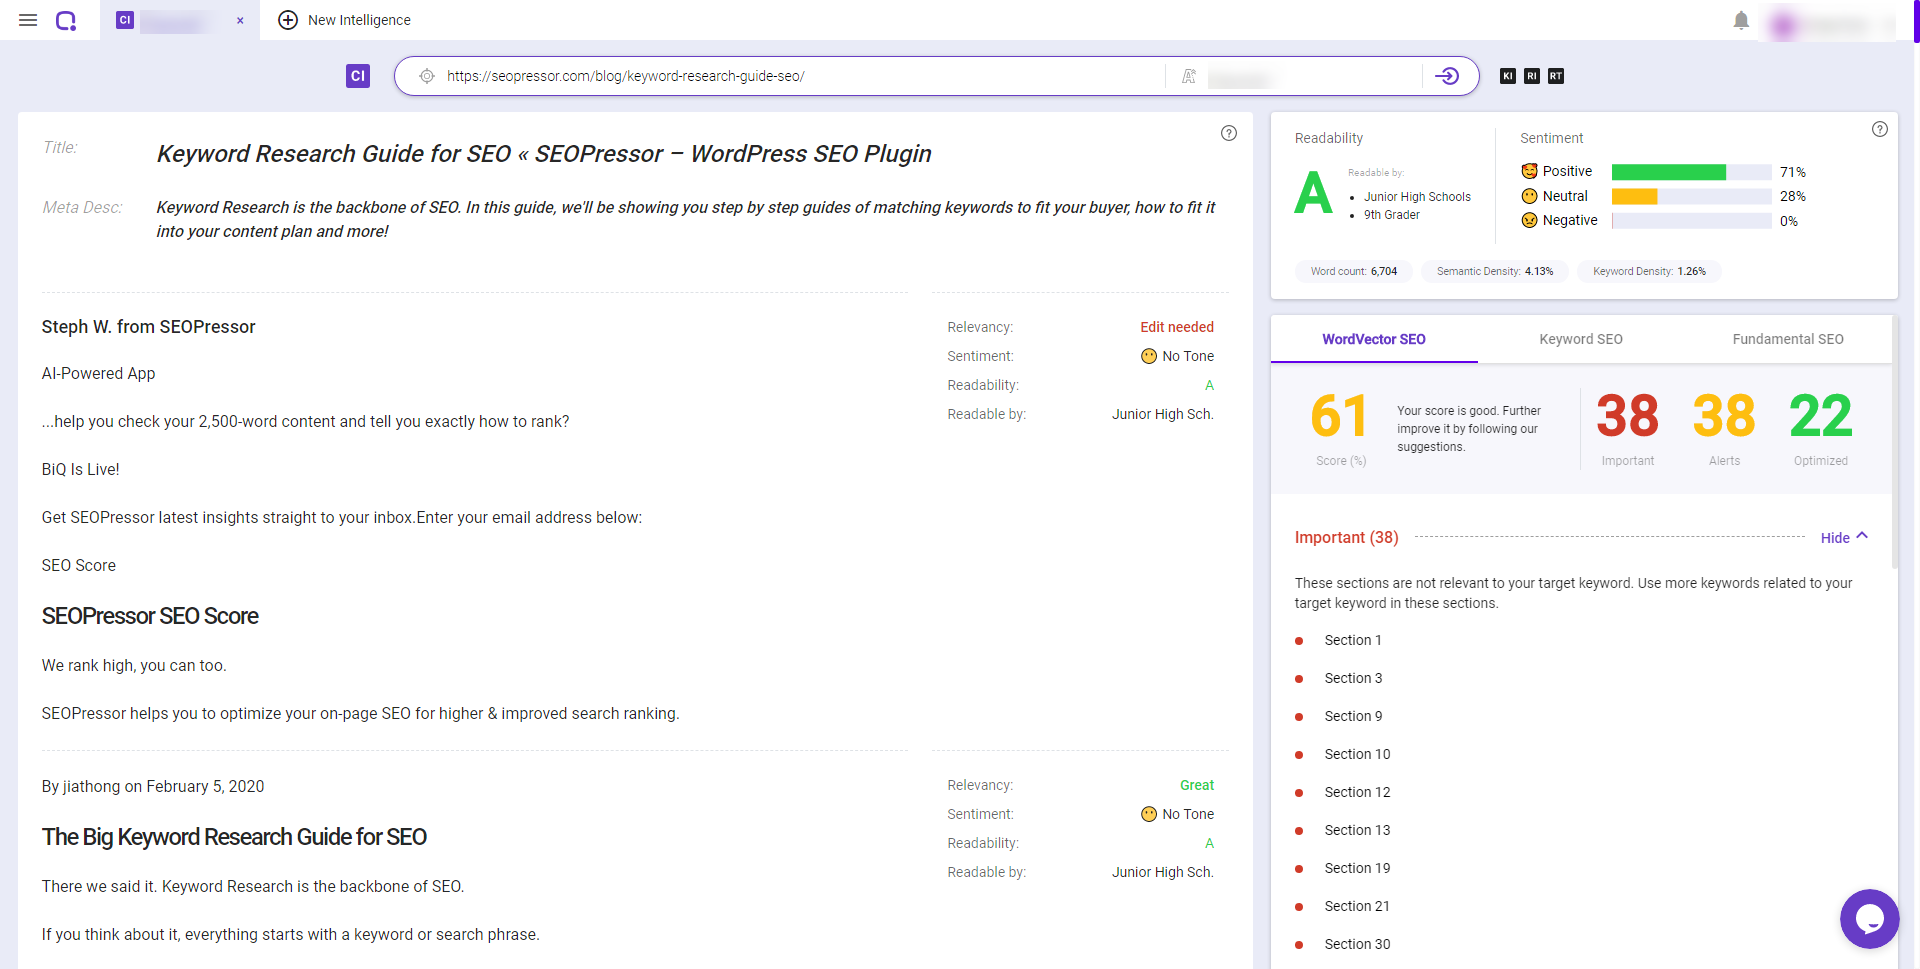Open the New Intelligence tab
This screenshot has height=969, width=1920.
tap(344, 20)
